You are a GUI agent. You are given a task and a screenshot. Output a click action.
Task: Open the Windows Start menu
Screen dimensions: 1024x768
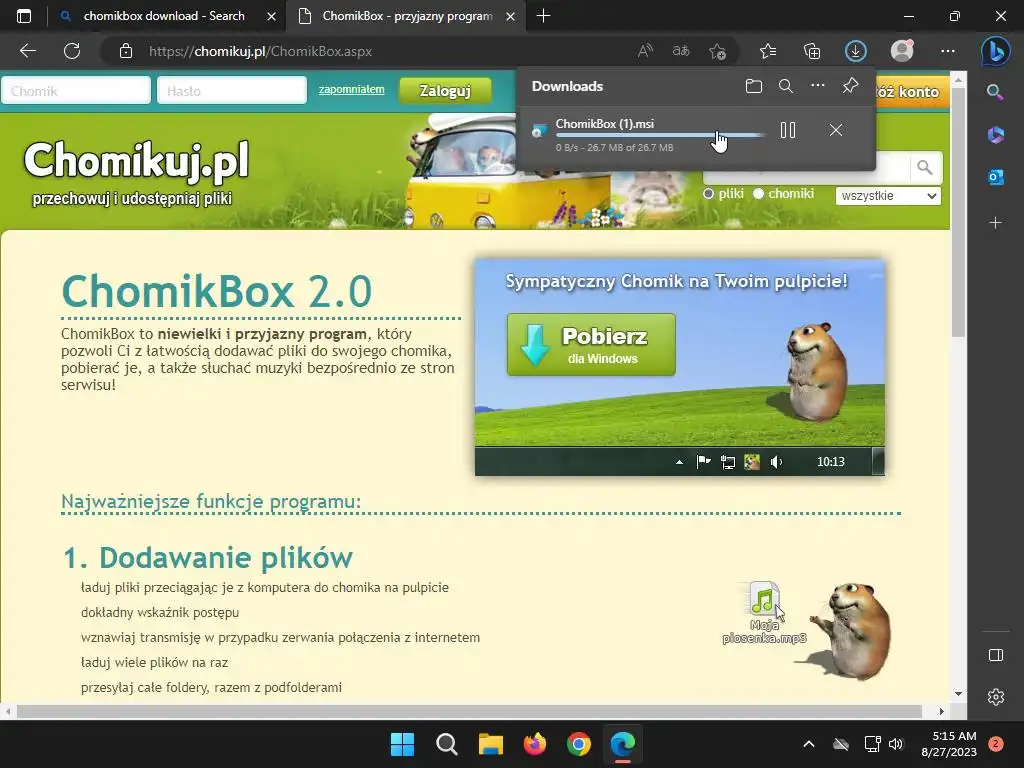[x=402, y=744]
